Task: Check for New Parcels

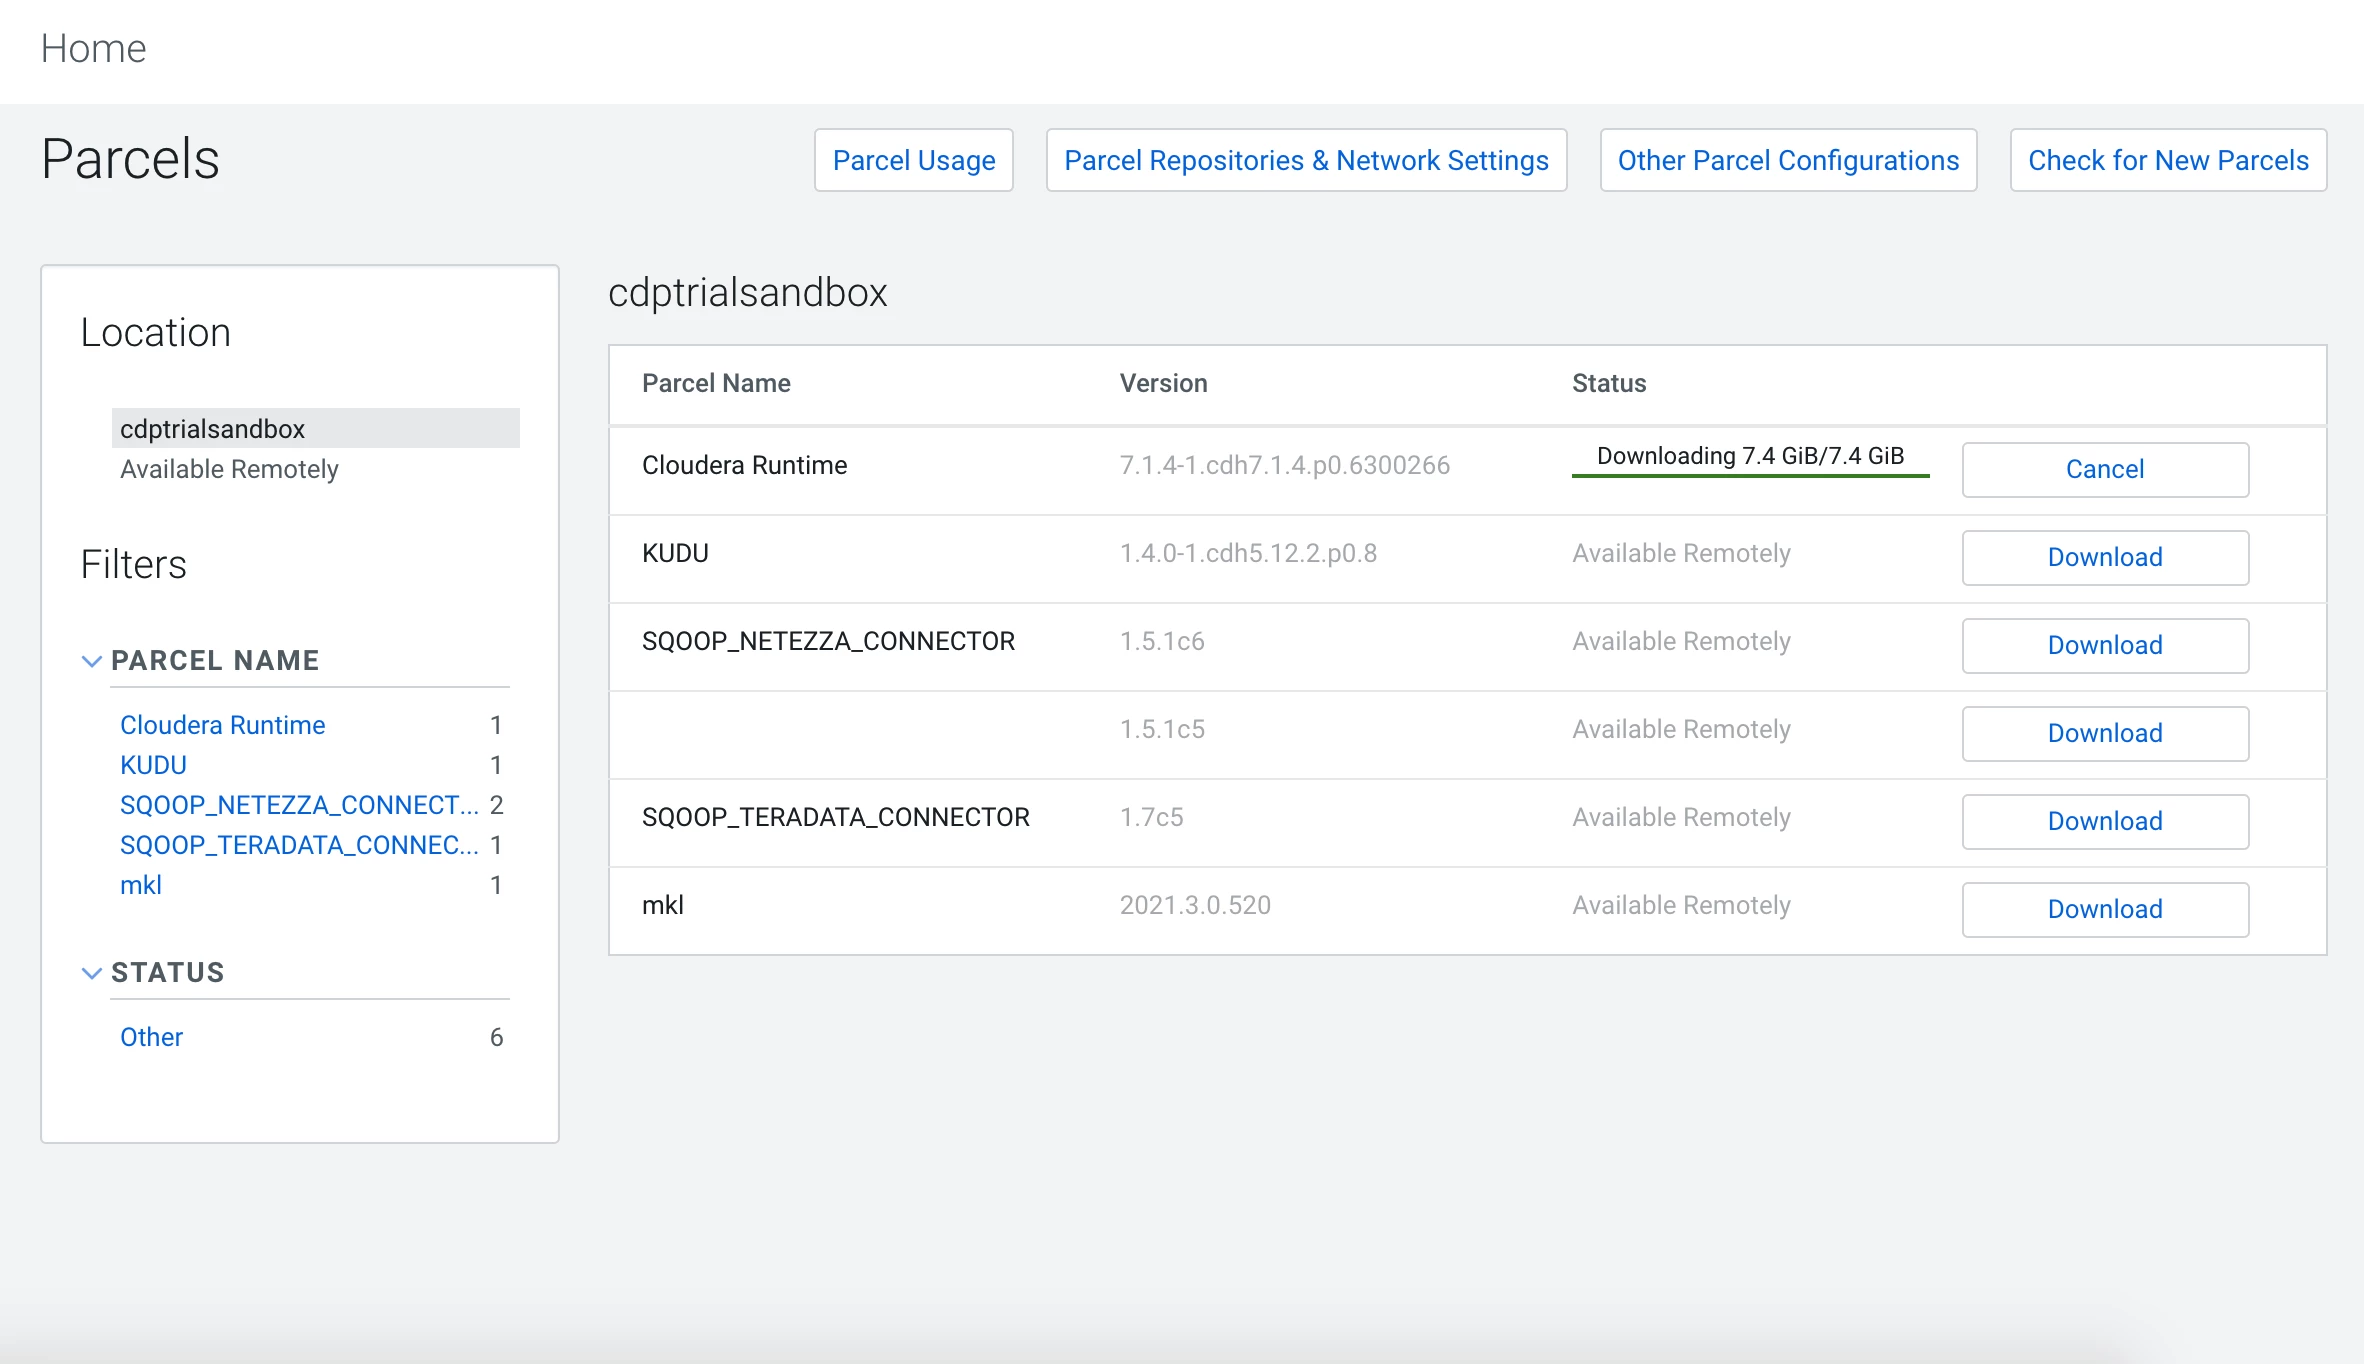Action: click(2168, 160)
